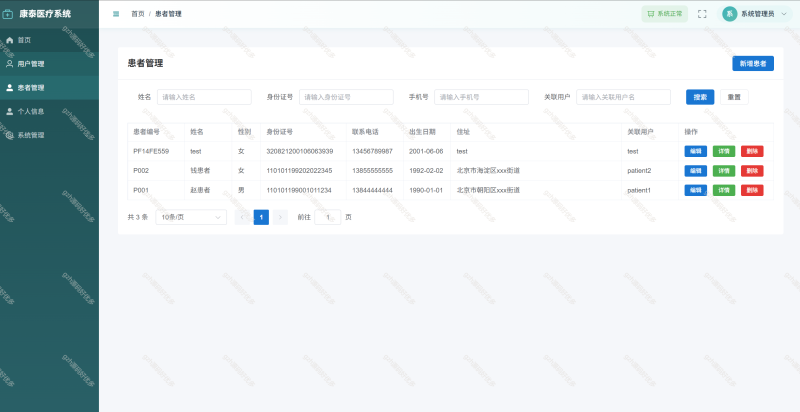This screenshot has height=412, width=800.
Task: Delete patient P001 赵患者
Action: click(752, 190)
